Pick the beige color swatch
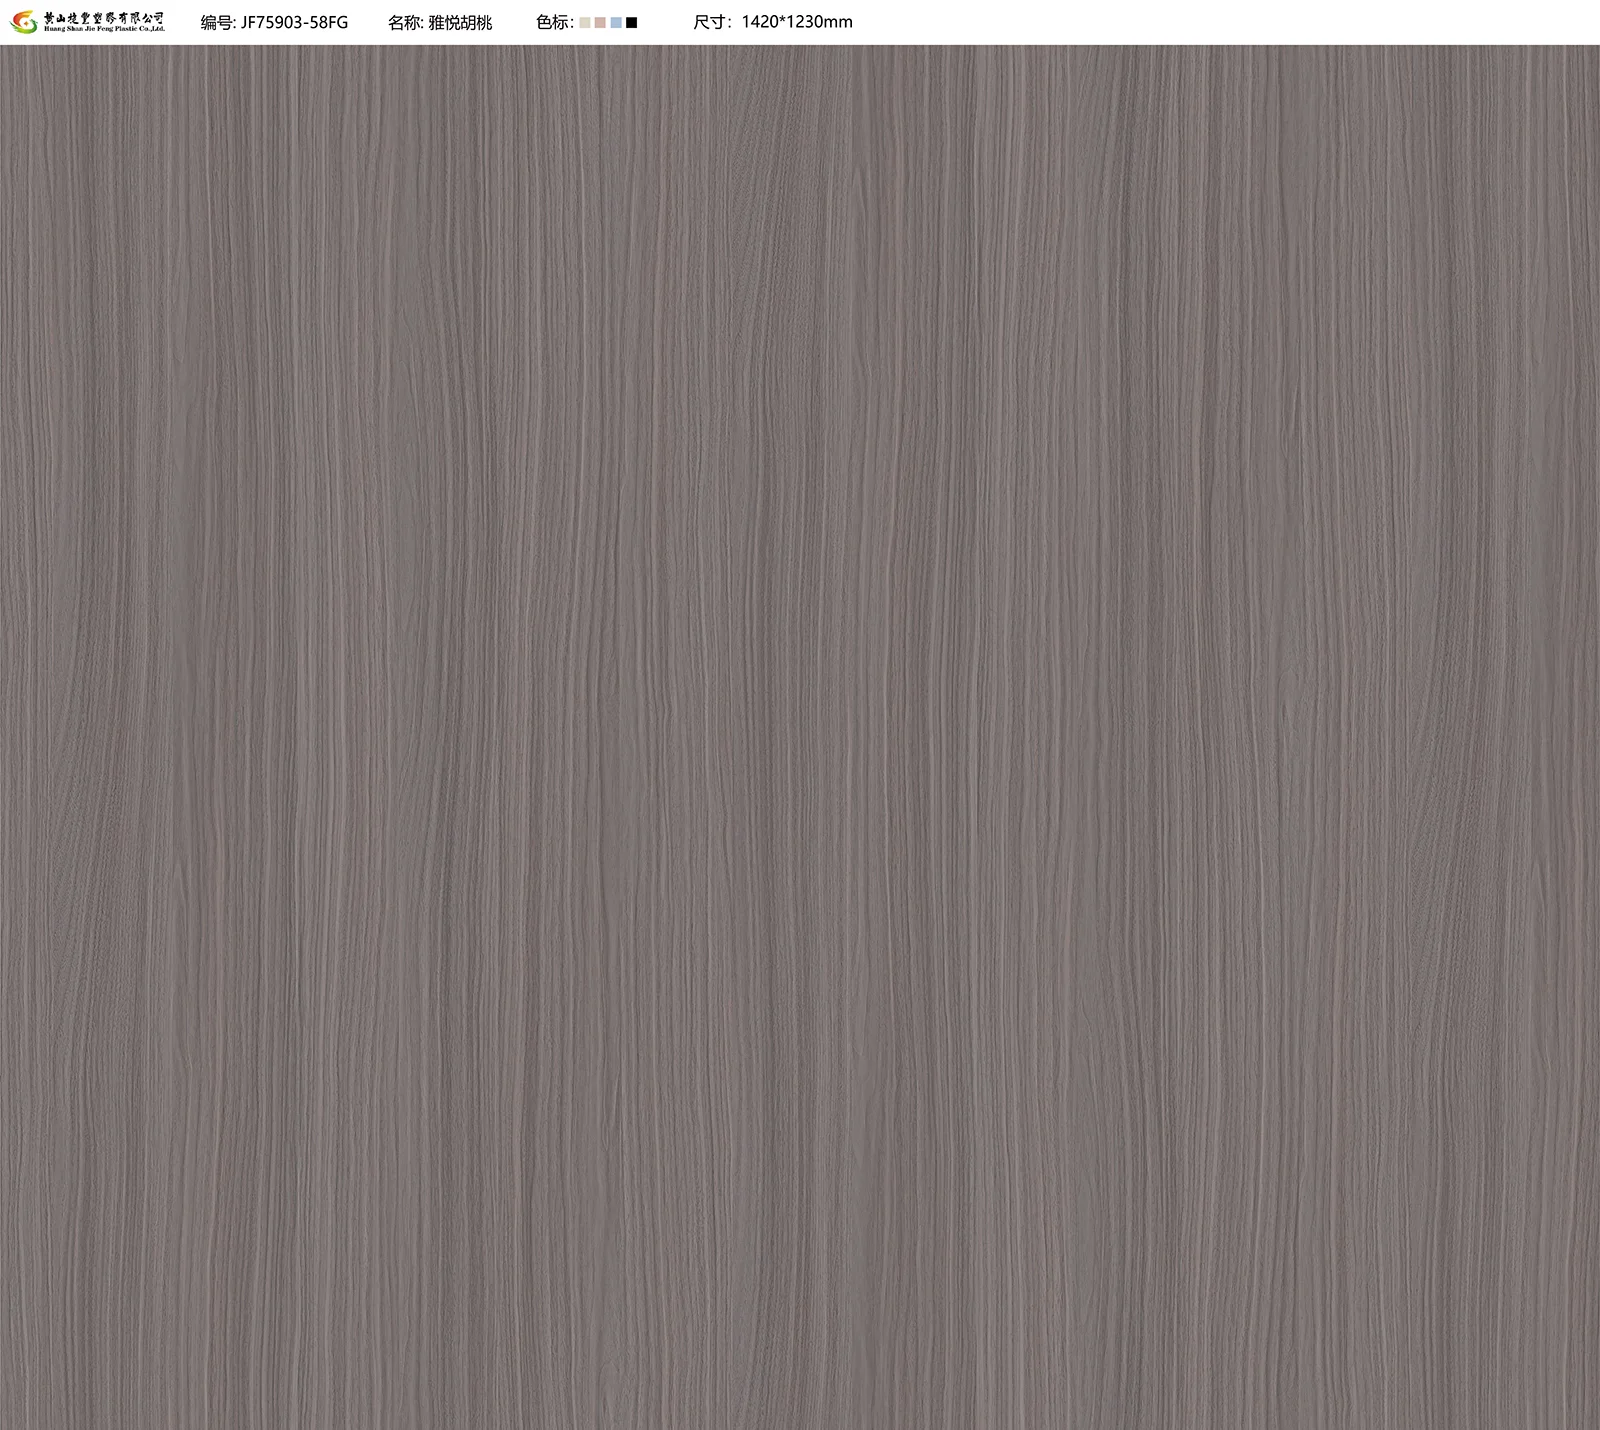 [x=585, y=22]
